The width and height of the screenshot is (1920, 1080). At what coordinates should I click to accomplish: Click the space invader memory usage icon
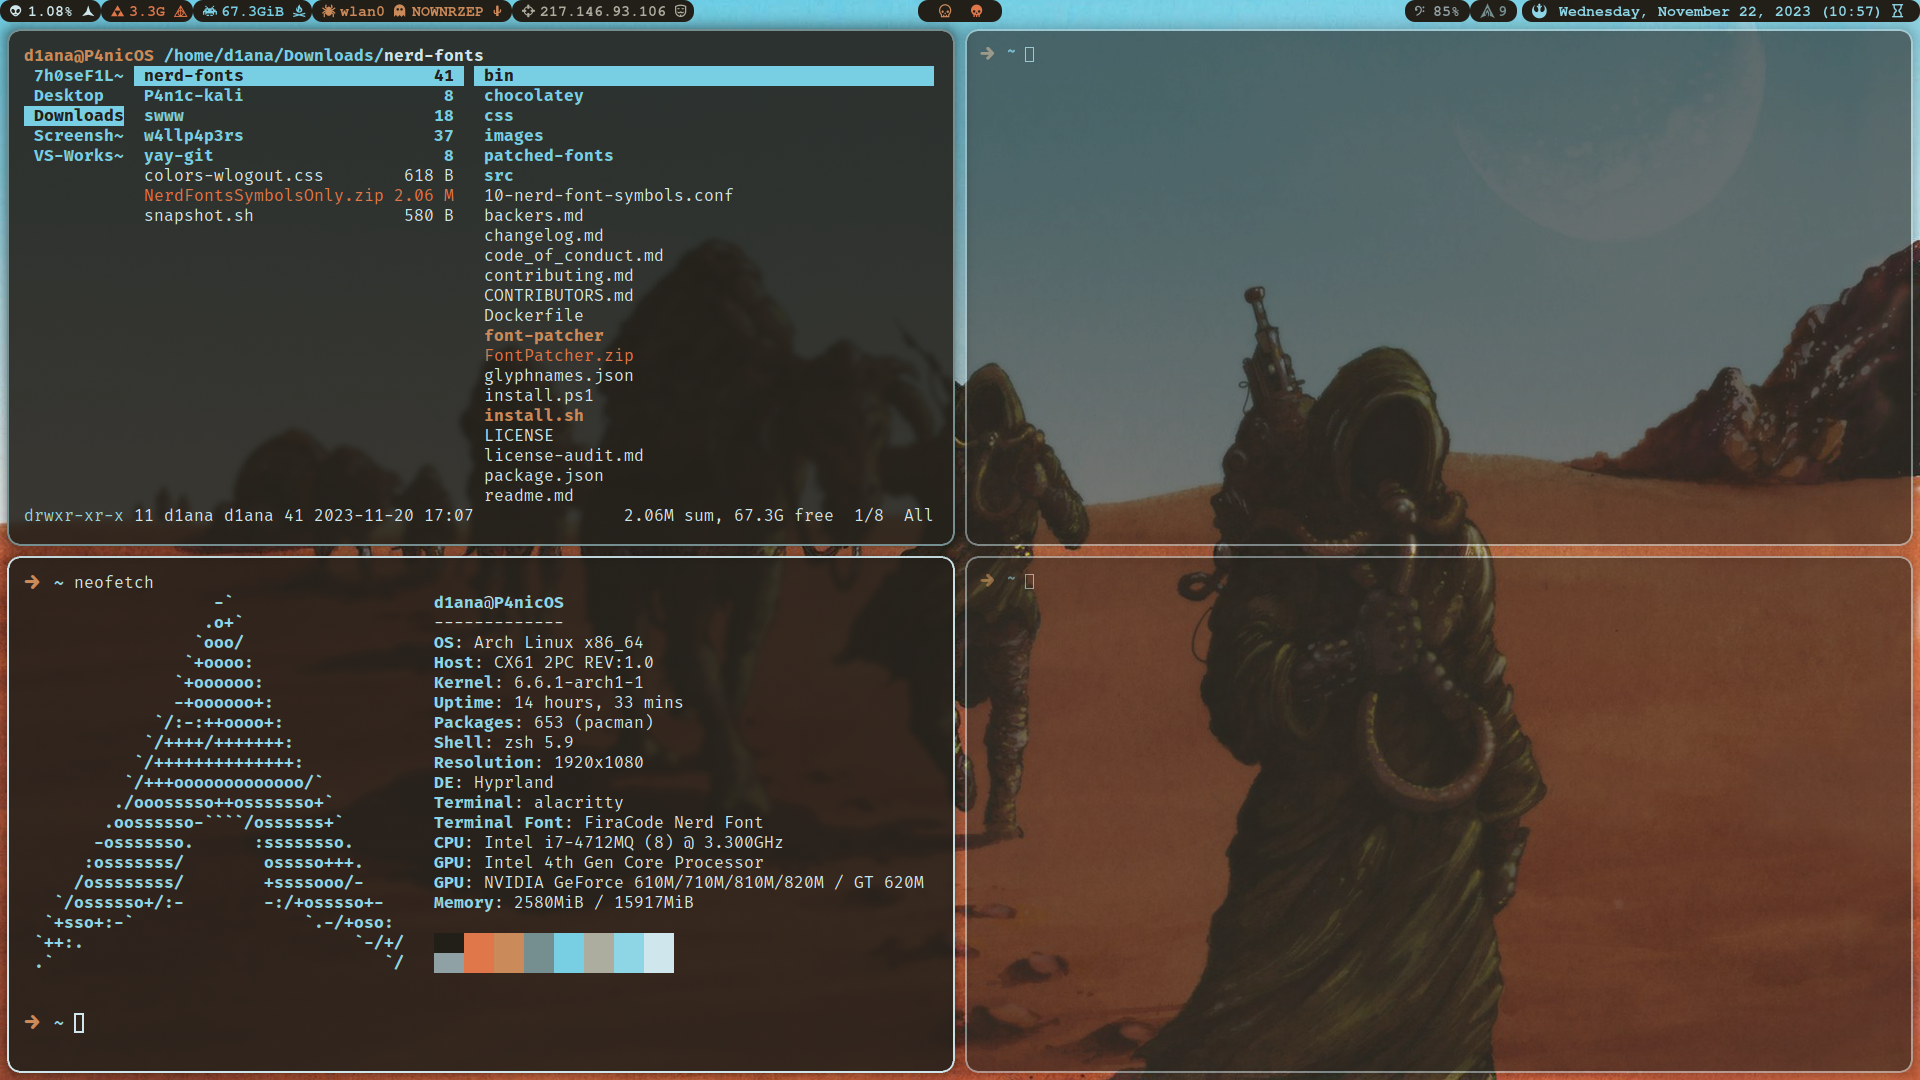pyautogui.click(x=208, y=12)
